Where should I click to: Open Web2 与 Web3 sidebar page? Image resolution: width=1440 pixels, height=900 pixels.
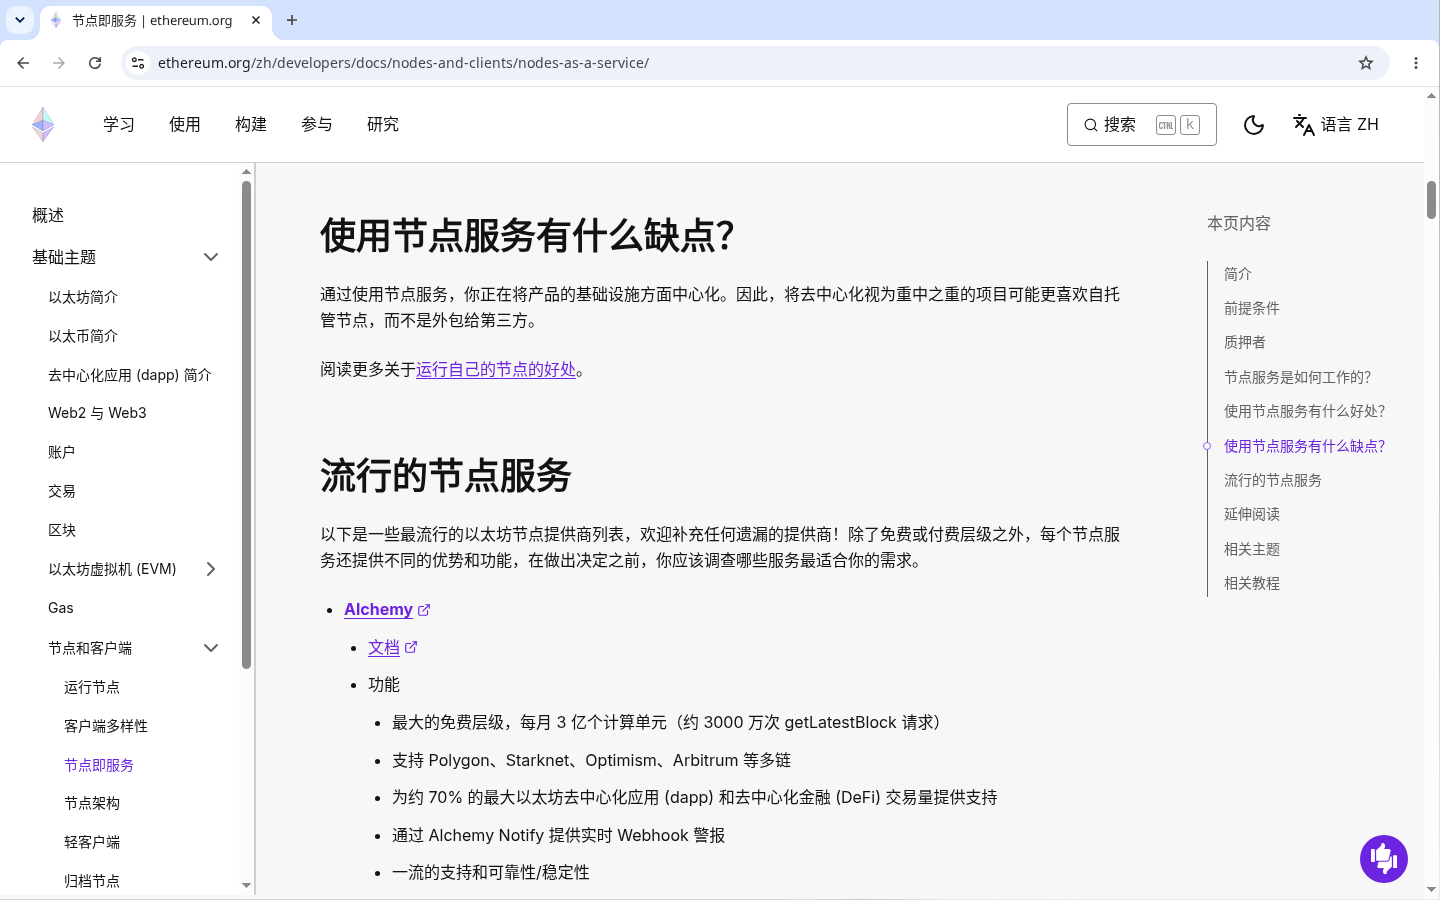(x=97, y=413)
